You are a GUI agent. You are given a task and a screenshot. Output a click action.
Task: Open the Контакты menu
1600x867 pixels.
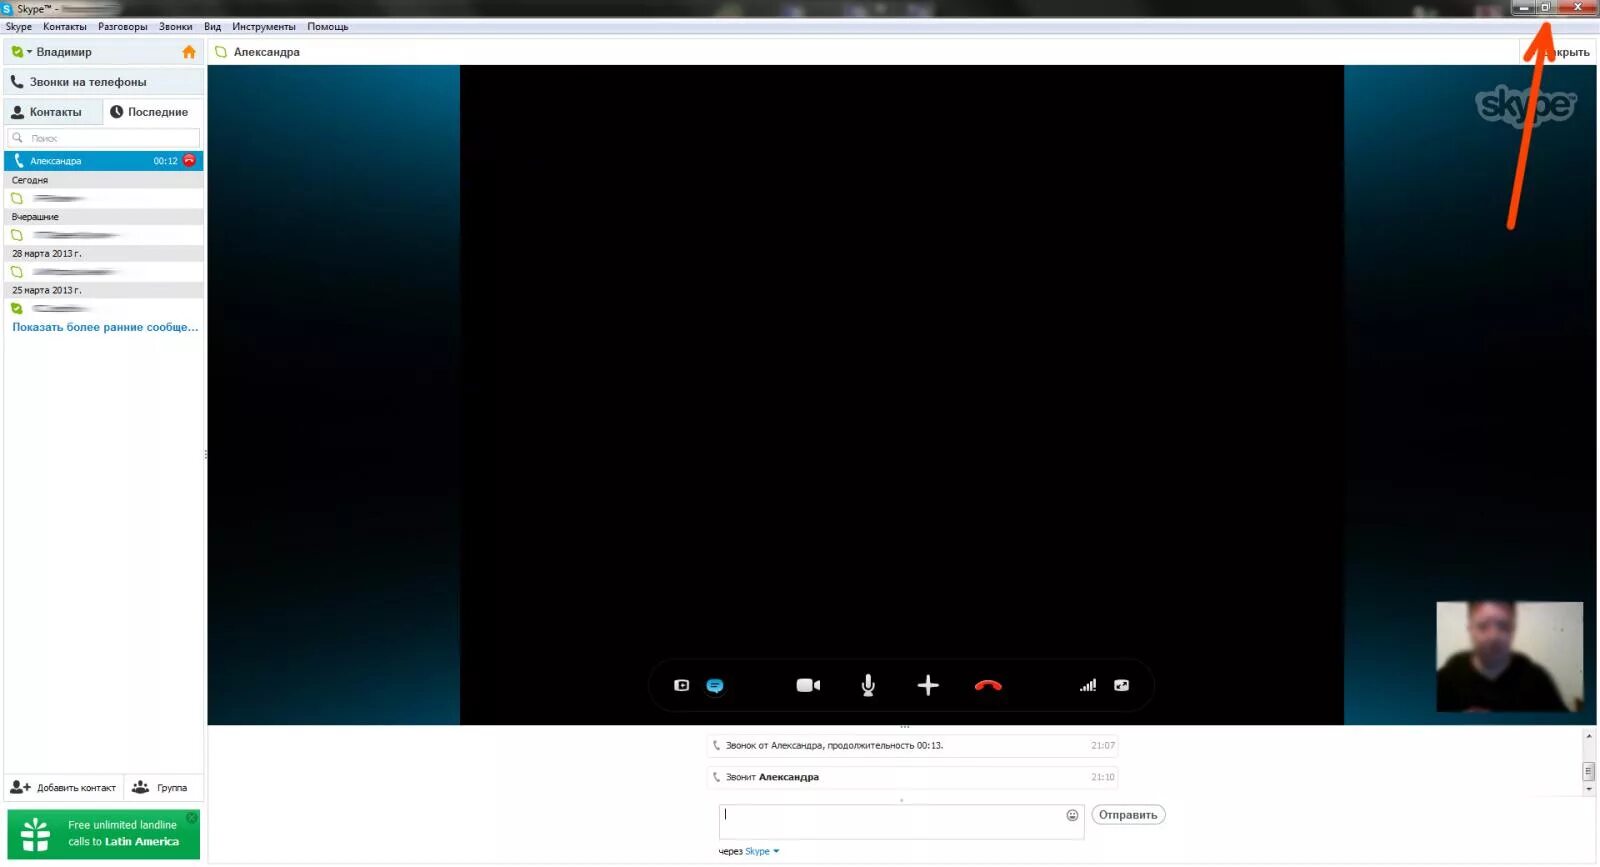tap(65, 27)
